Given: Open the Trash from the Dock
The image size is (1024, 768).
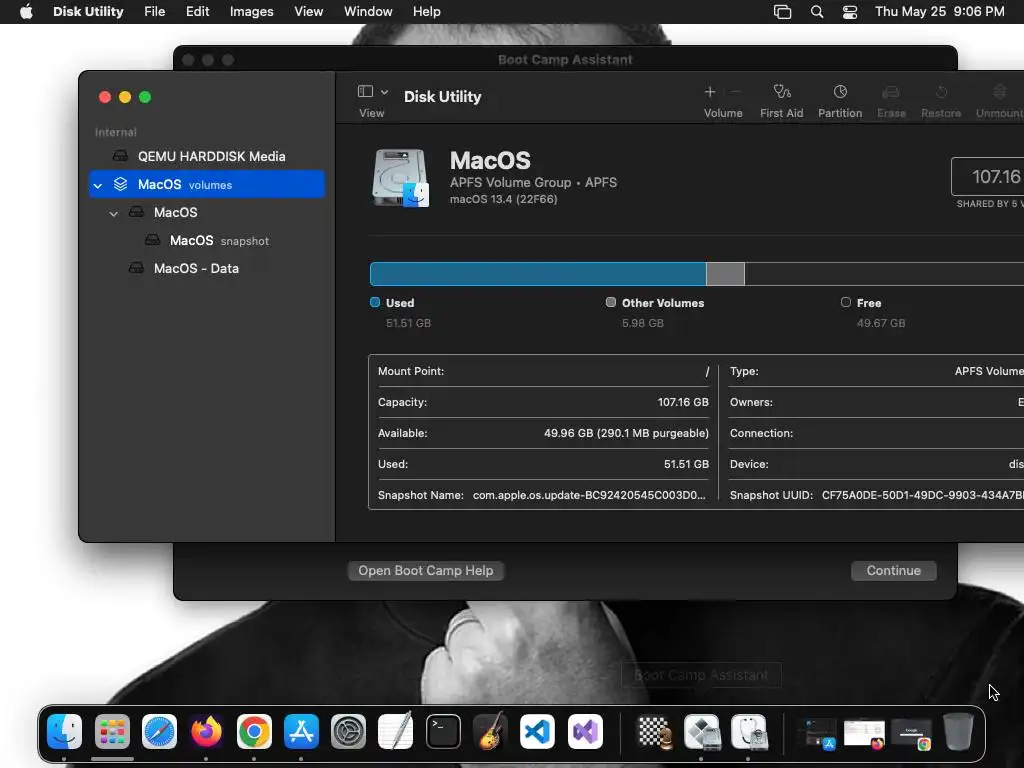Looking at the screenshot, I should point(957,731).
